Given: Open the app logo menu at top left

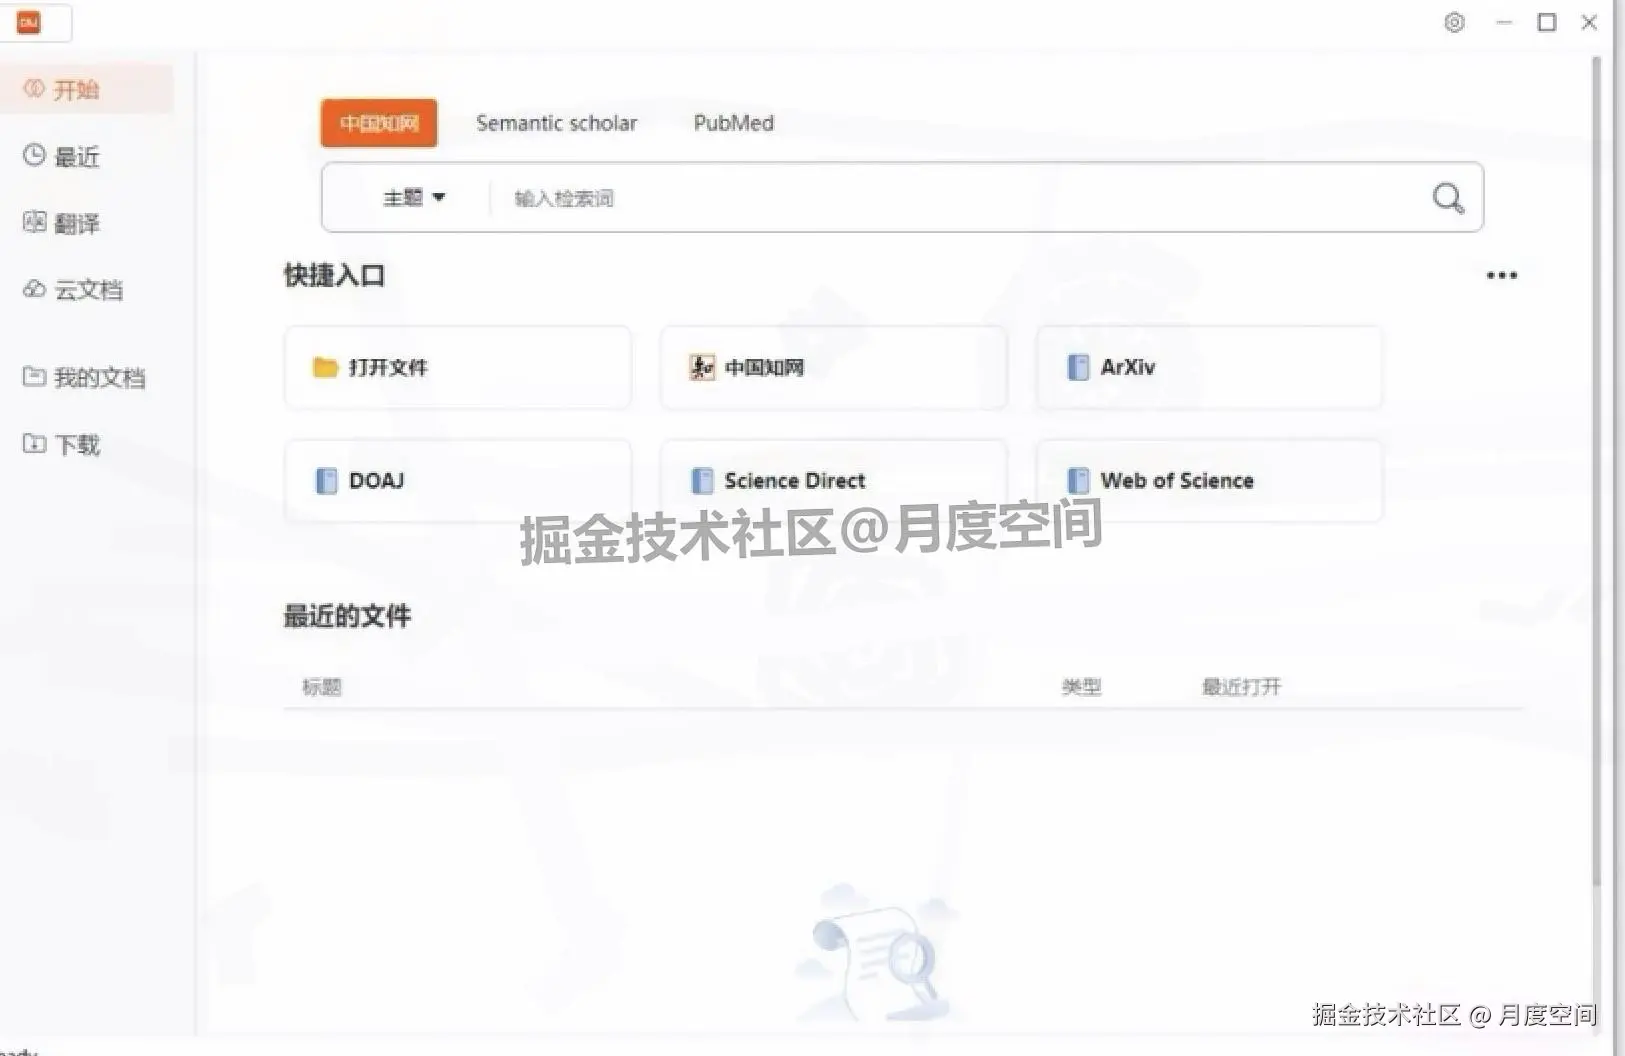Looking at the screenshot, I should [28, 22].
